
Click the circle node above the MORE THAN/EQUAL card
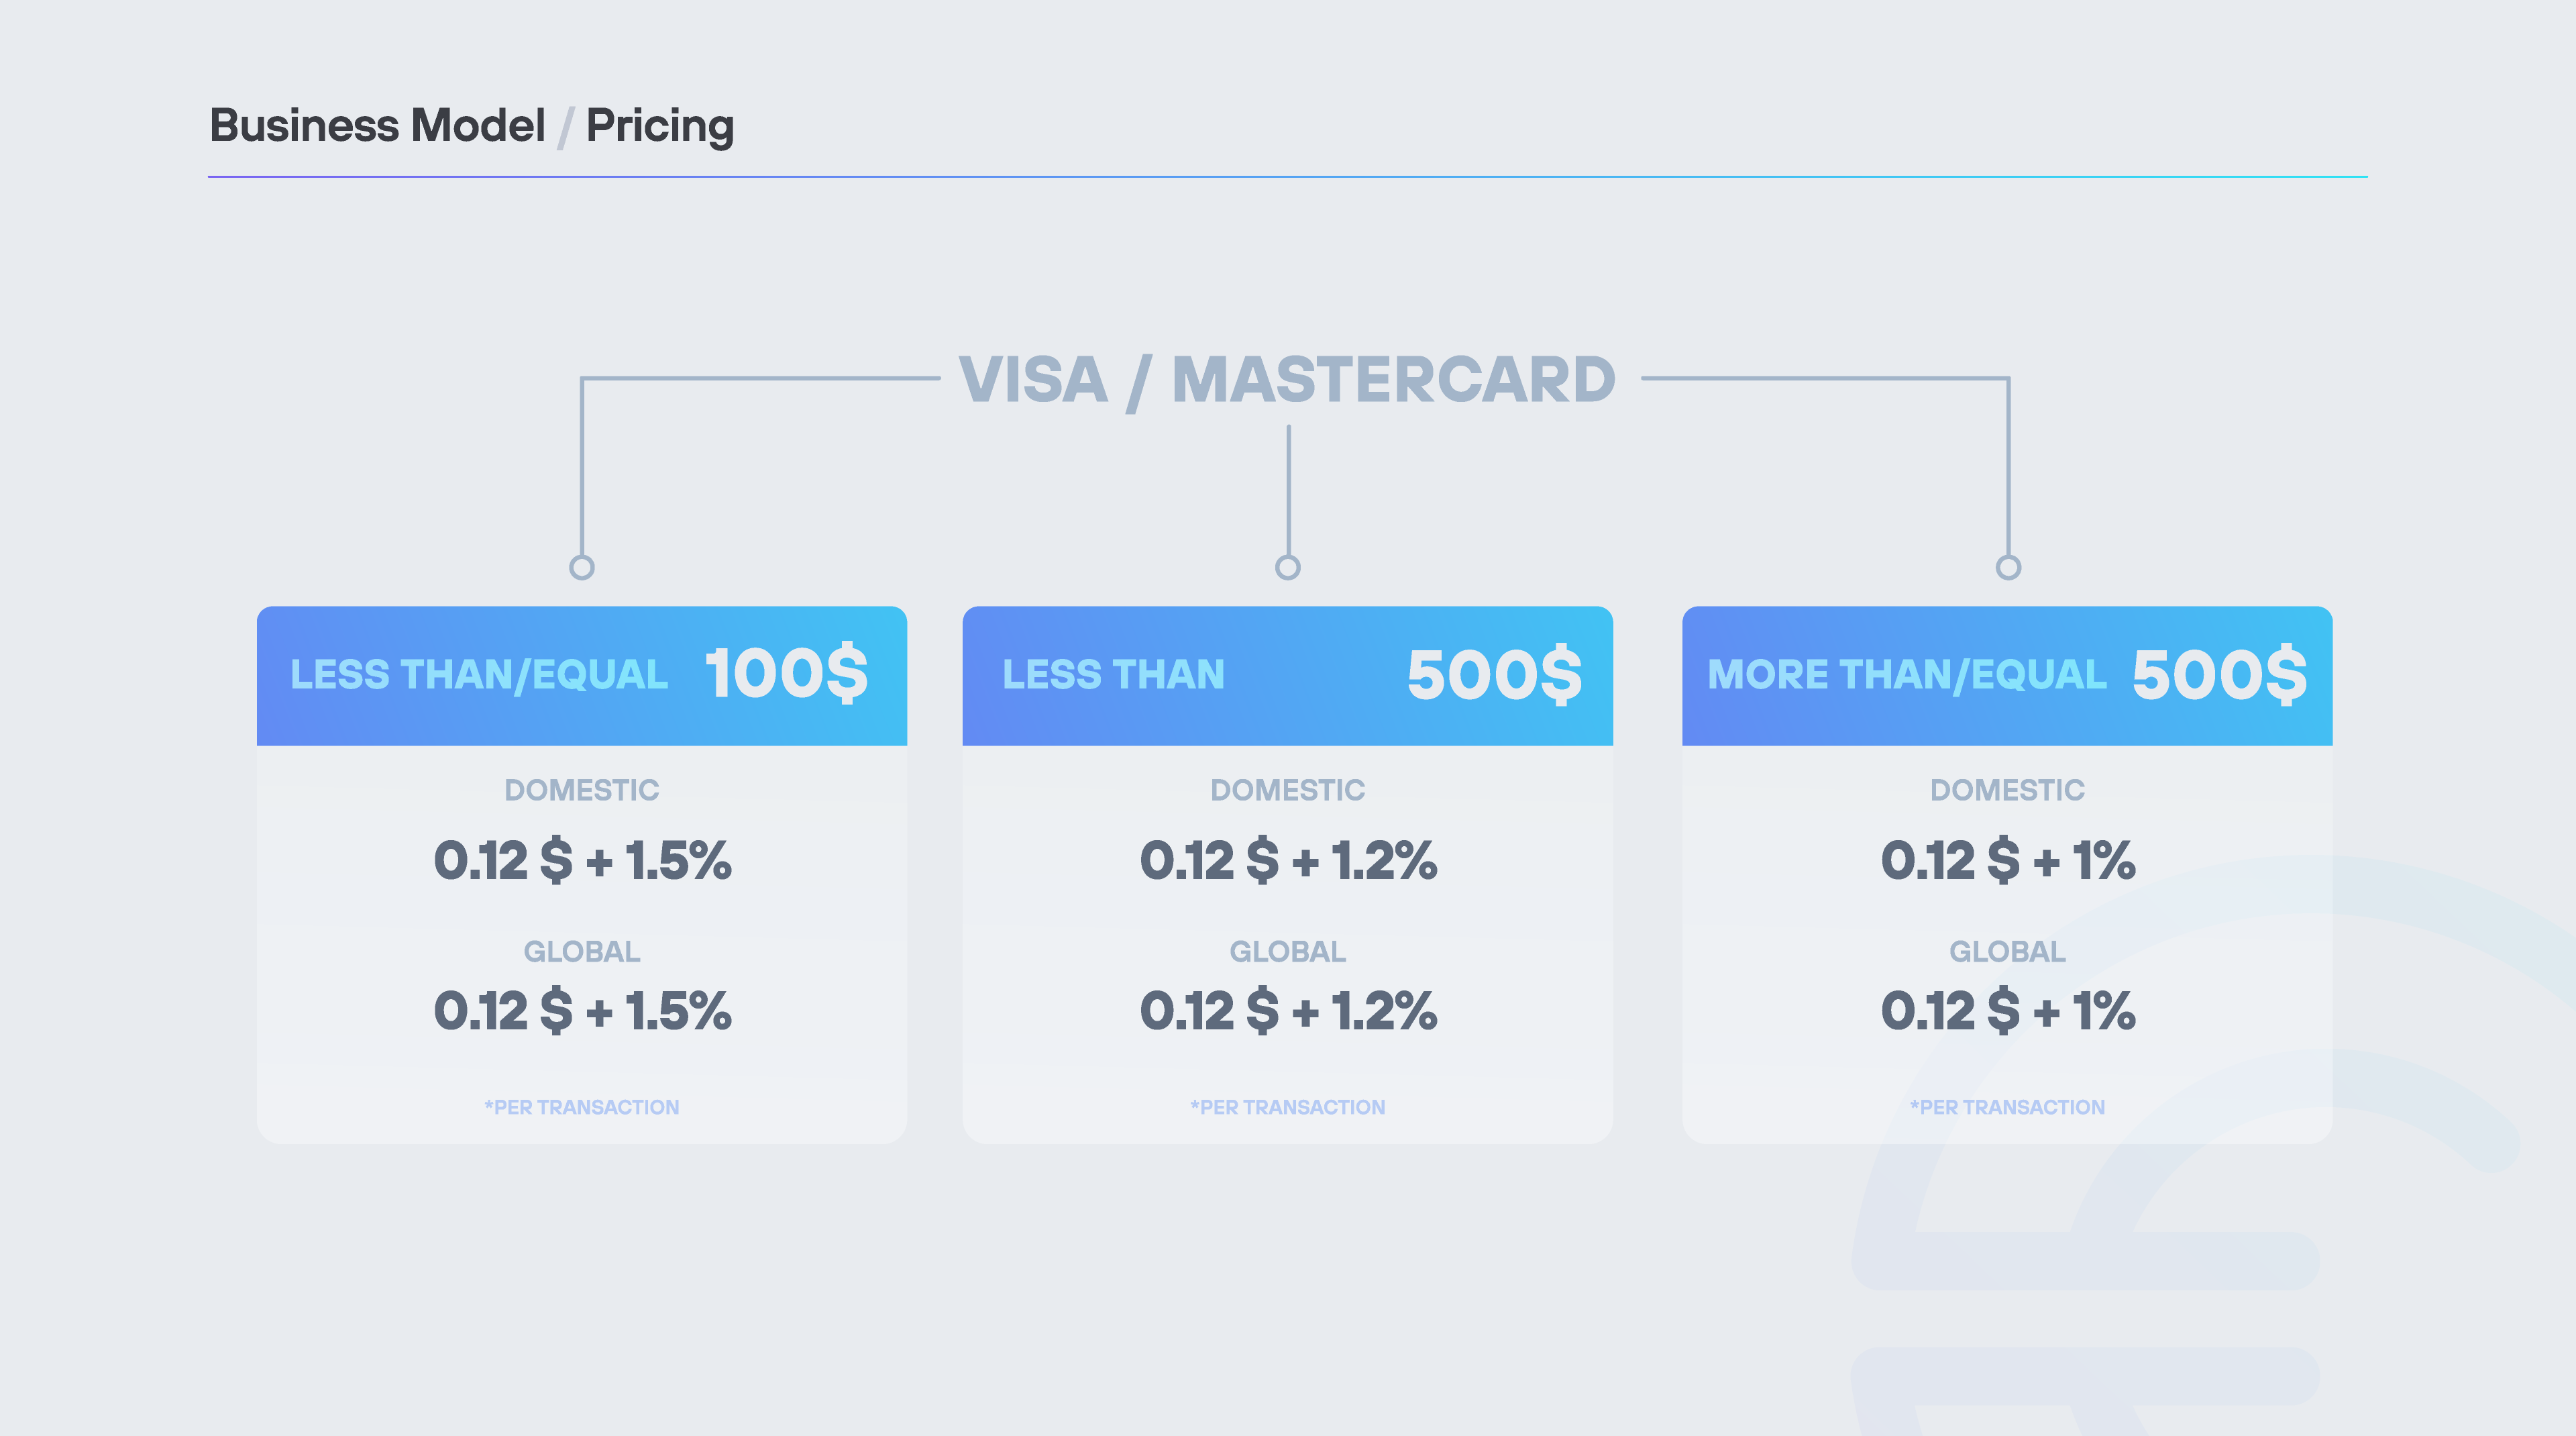pyautogui.click(x=2008, y=568)
